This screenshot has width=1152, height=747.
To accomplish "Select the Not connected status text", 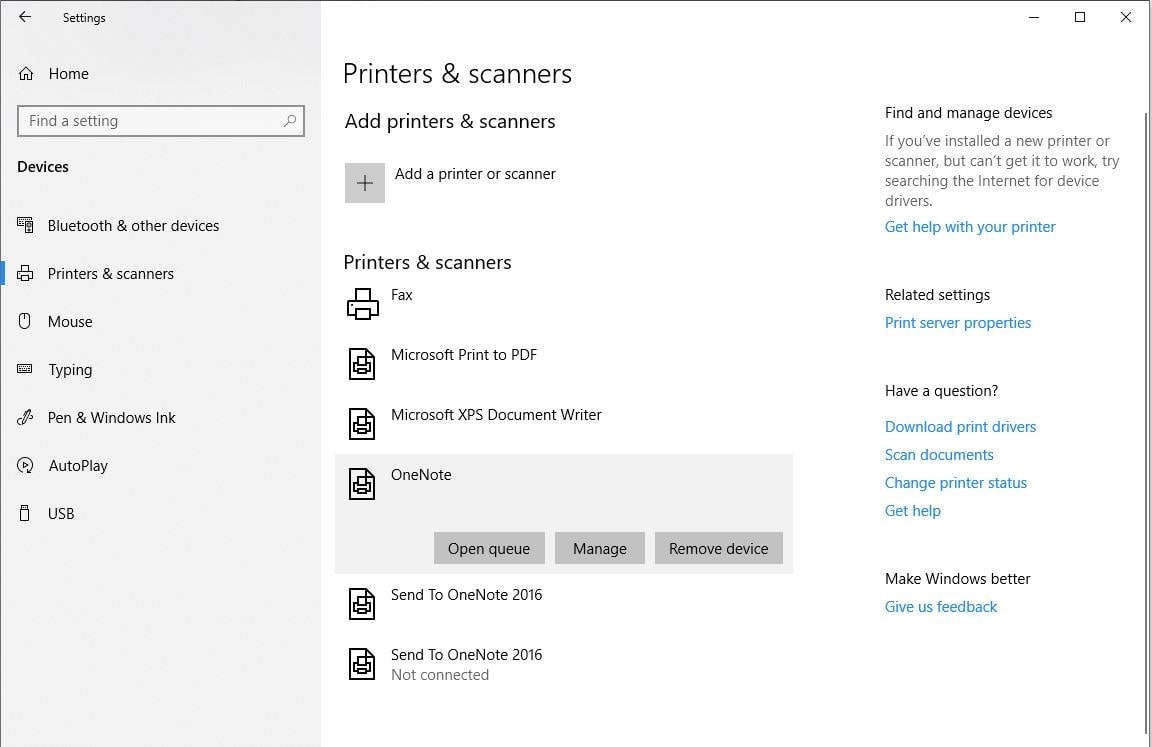I will (x=439, y=674).
